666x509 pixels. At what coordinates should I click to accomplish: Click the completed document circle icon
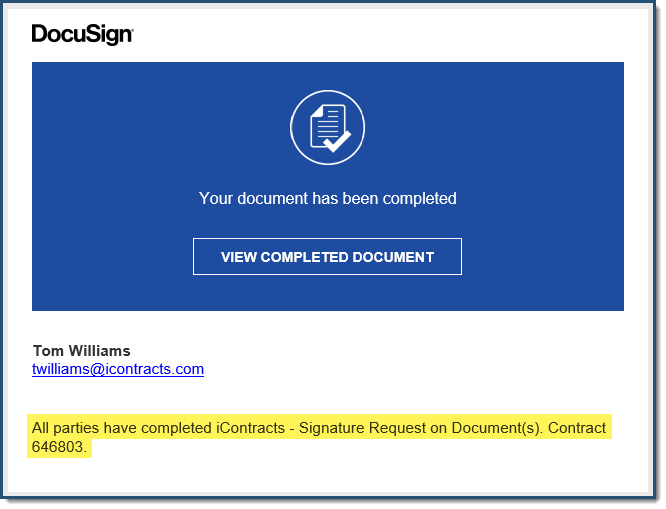click(x=327, y=127)
